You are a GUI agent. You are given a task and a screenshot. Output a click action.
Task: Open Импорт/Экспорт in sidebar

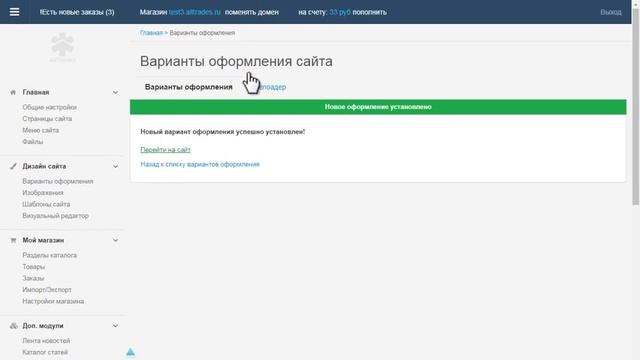tap(47, 289)
